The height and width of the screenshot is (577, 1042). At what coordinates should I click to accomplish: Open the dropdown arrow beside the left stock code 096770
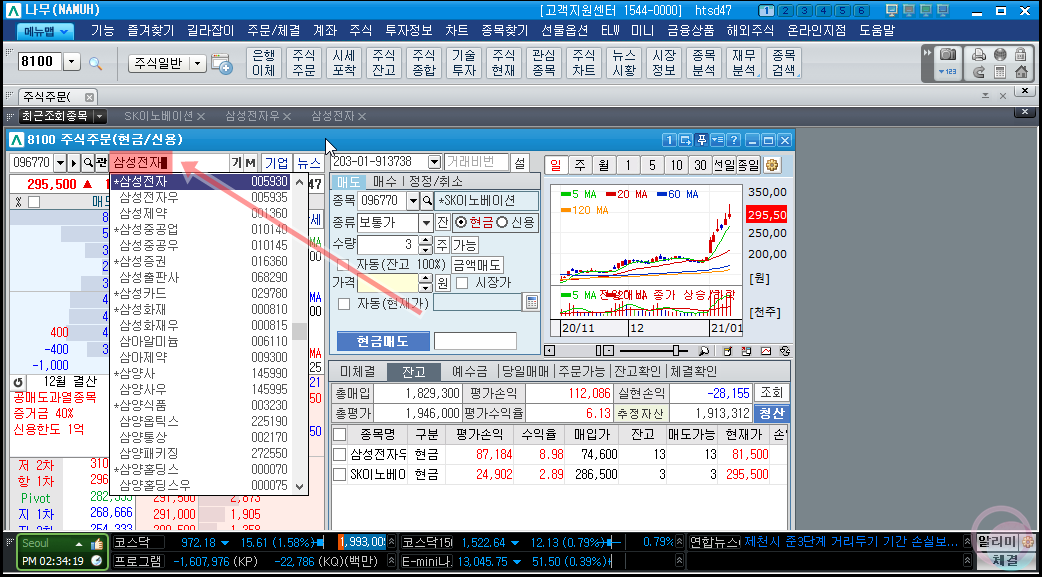[60, 163]
